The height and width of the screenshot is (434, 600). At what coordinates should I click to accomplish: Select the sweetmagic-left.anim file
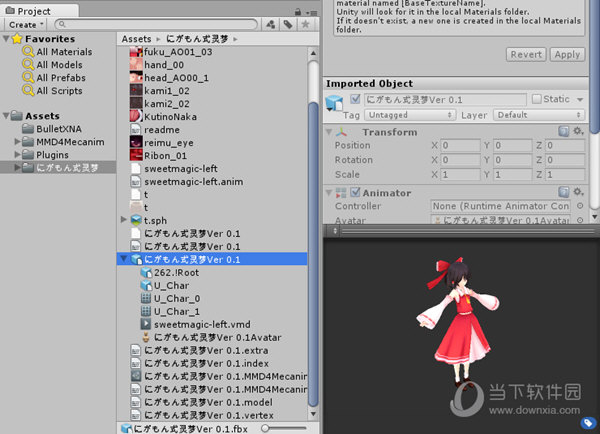point(187,182)
